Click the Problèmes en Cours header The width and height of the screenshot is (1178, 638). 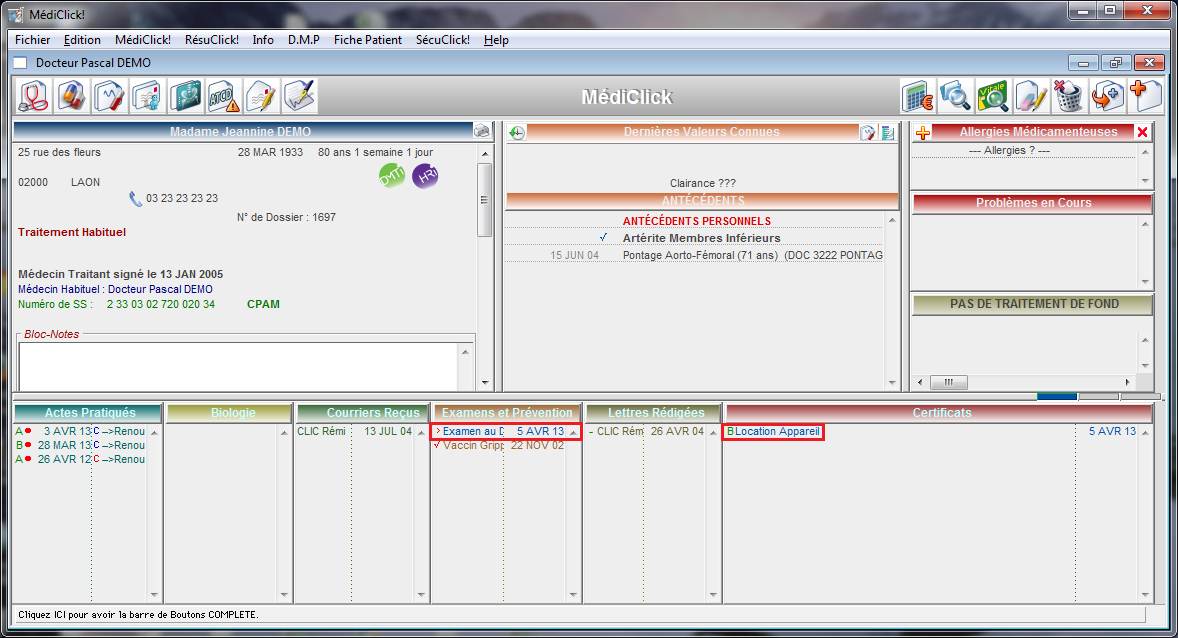(1033, 203)
